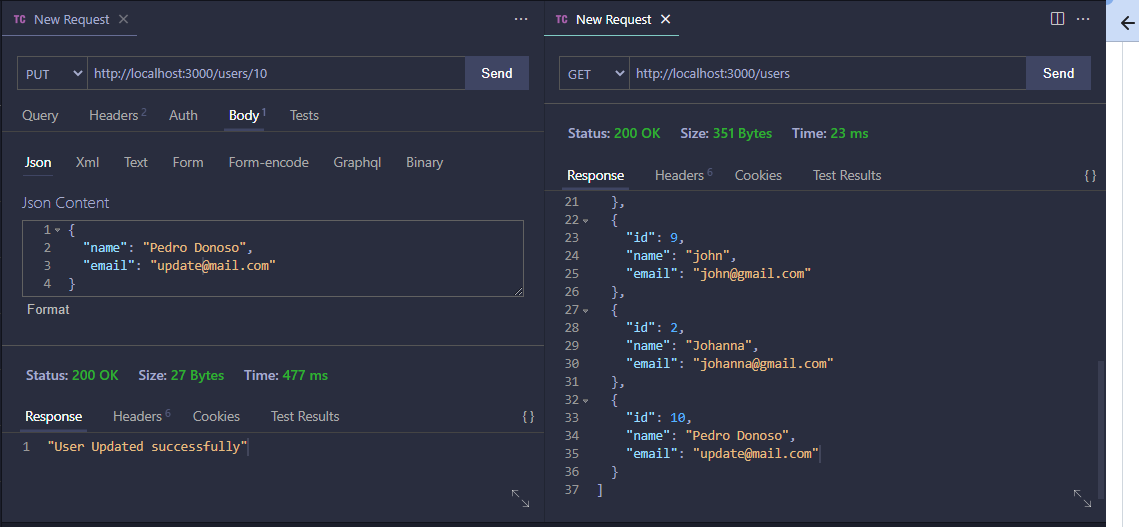The image size is (1139, 527).
Task: Click the "id": 10 line in response
Action: 659,417
